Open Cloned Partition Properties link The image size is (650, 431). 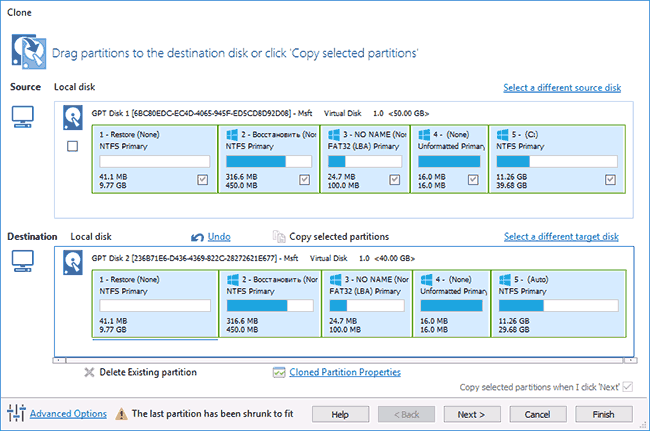tap(345, 372)
